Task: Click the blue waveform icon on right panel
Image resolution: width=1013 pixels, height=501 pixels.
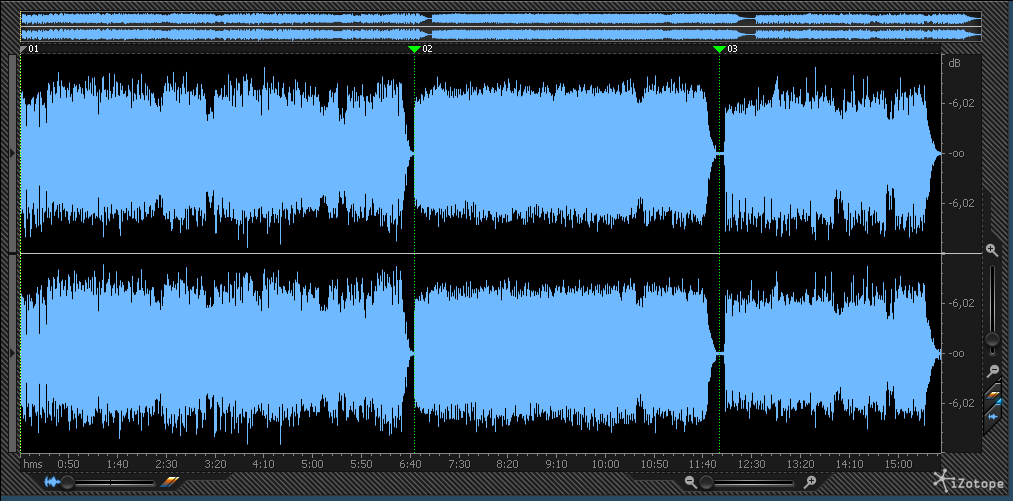Action: 993,414
